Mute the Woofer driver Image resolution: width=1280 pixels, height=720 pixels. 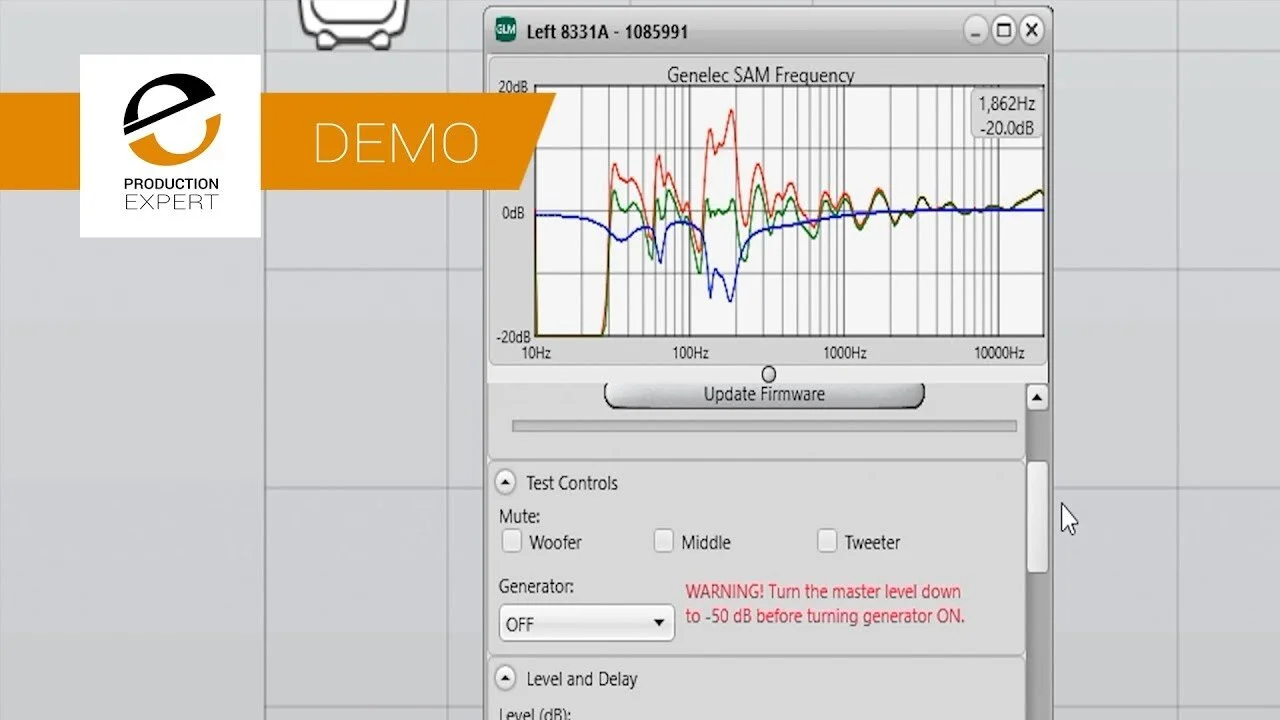pyautogui.click(x=512, y=542)
